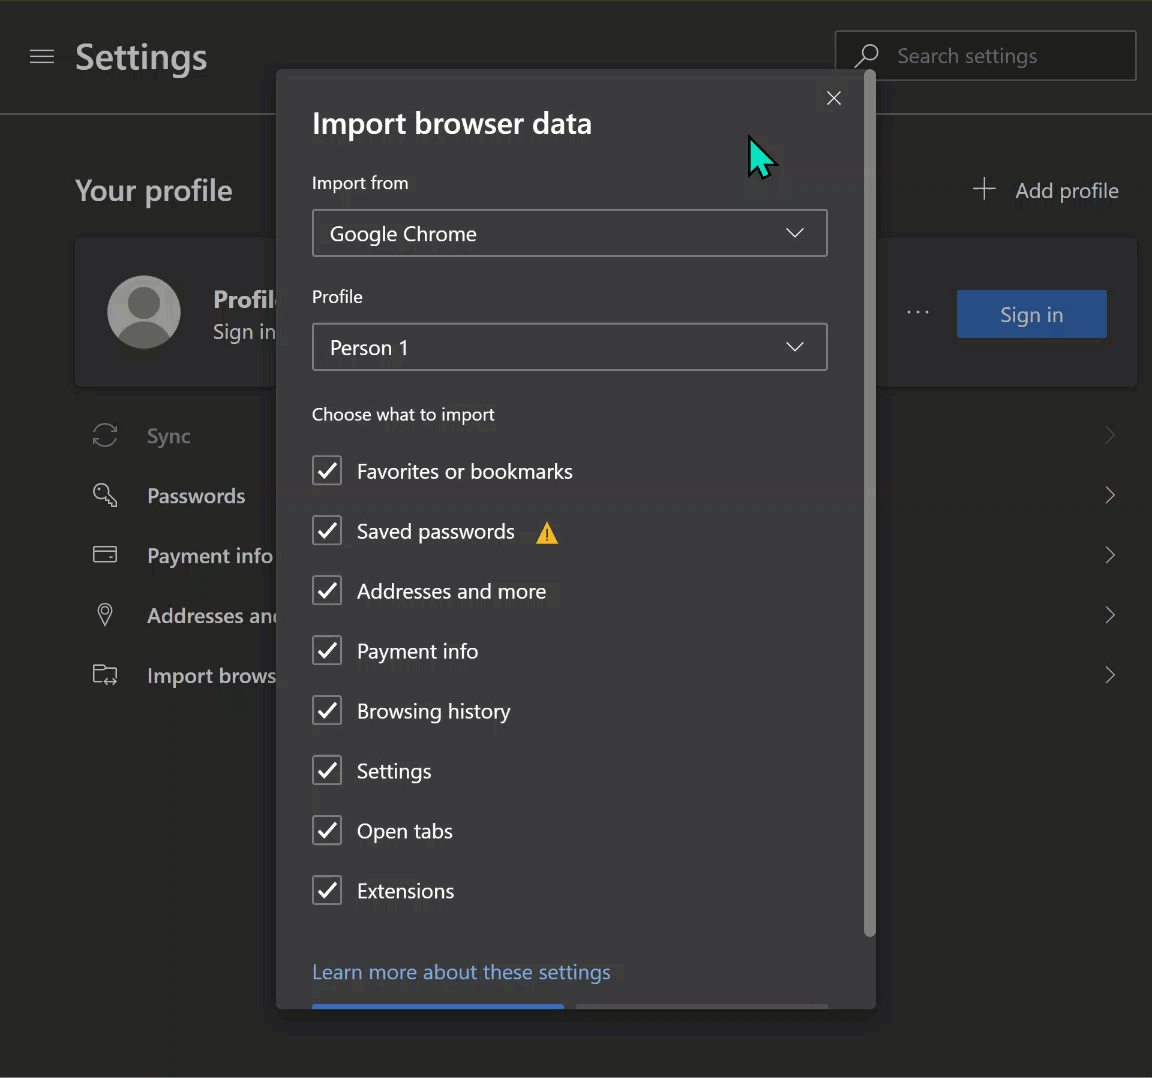Click the search magnifier icon

(867, 56)
